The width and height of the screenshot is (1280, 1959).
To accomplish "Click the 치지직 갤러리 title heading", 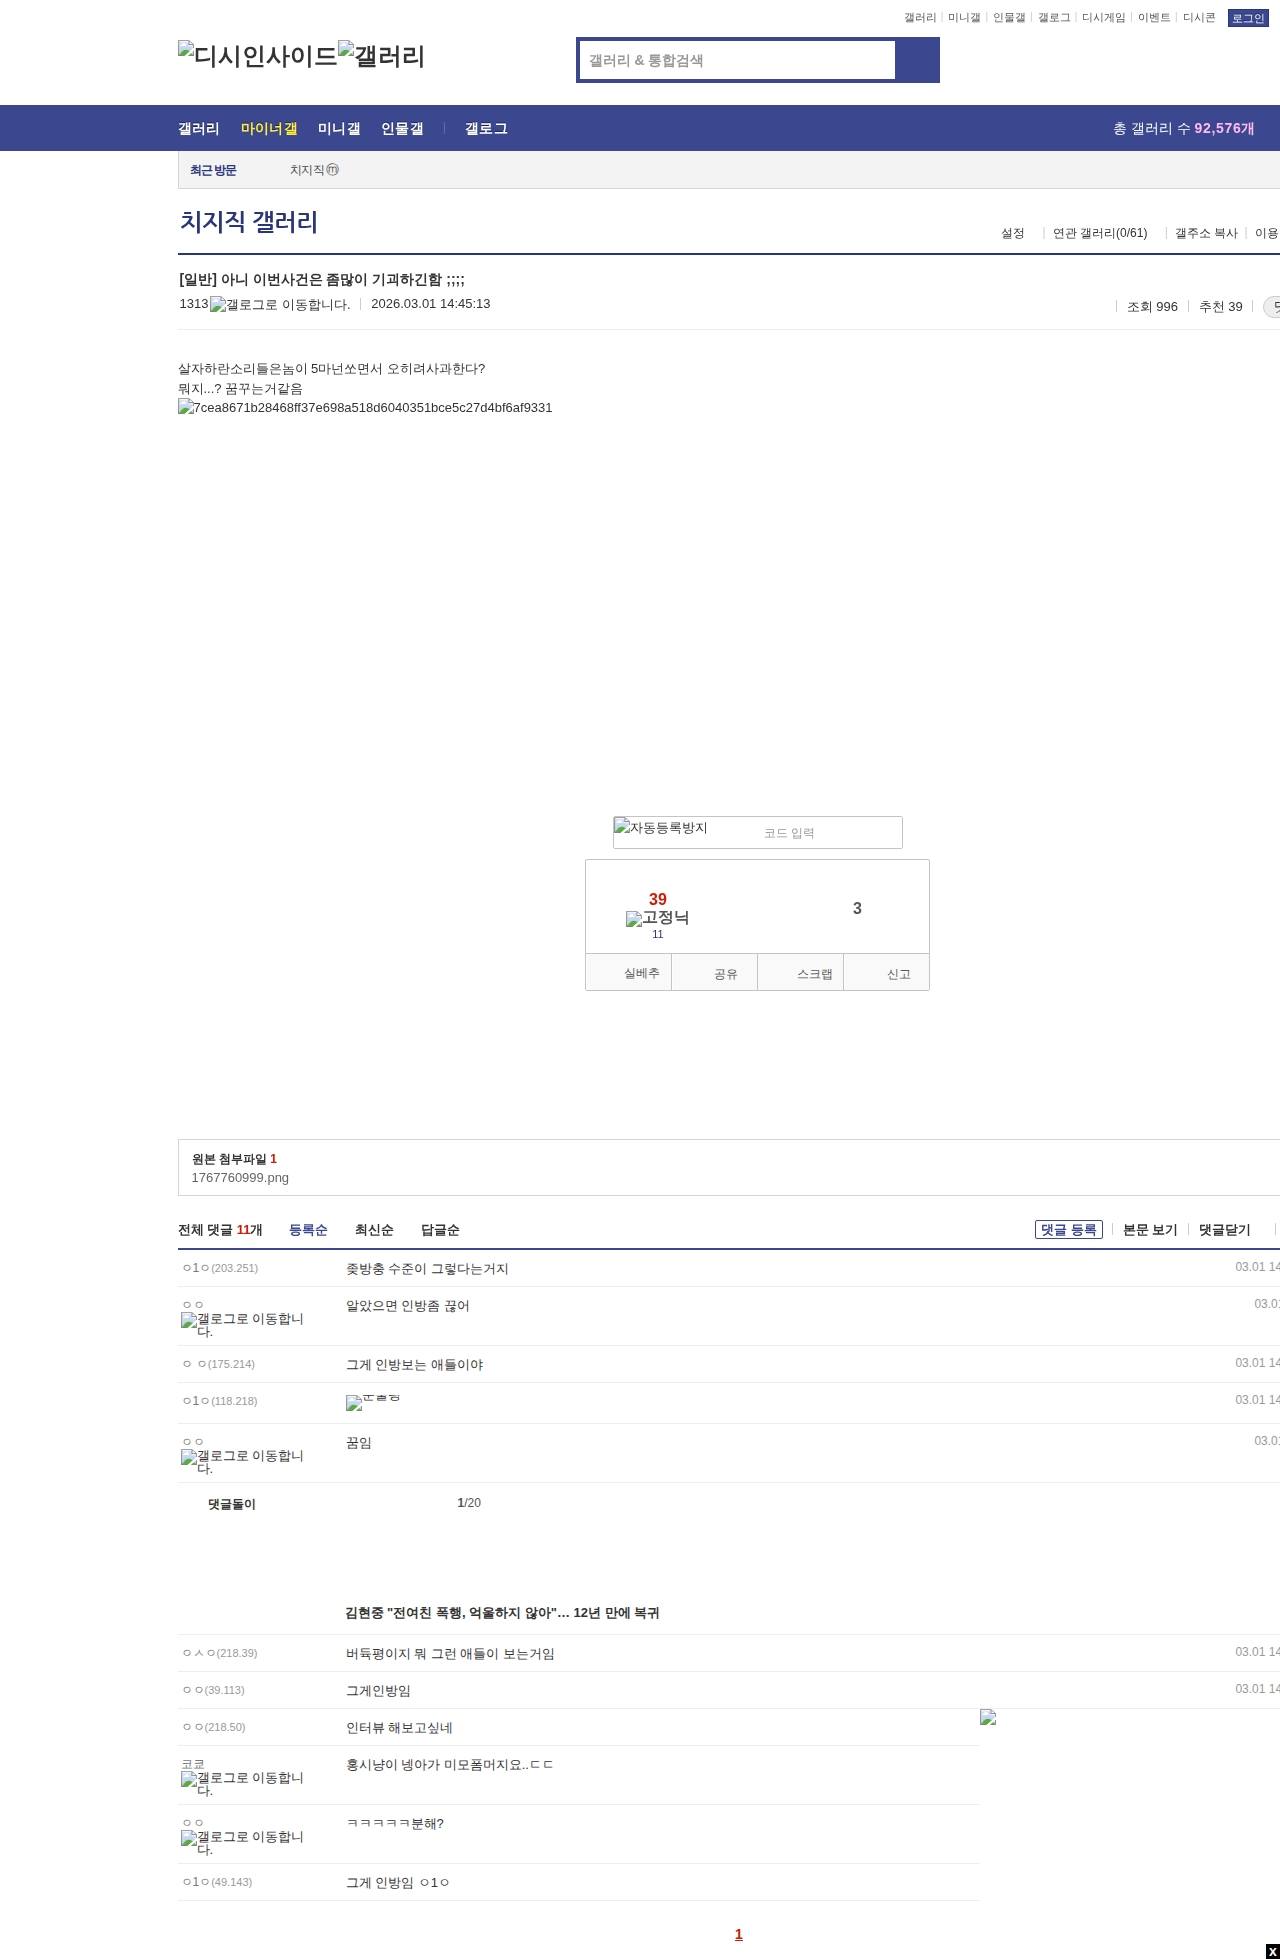I will point(249,221).
